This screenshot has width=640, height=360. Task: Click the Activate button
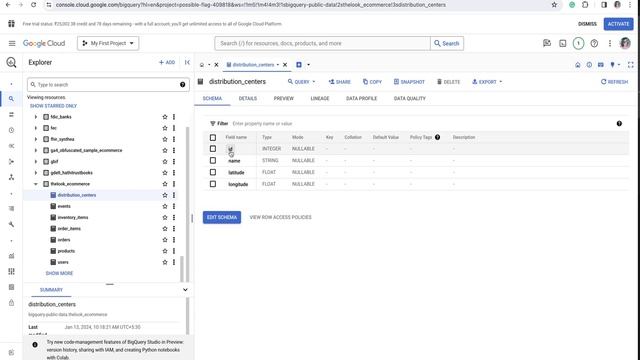click(x=618, y=24)
